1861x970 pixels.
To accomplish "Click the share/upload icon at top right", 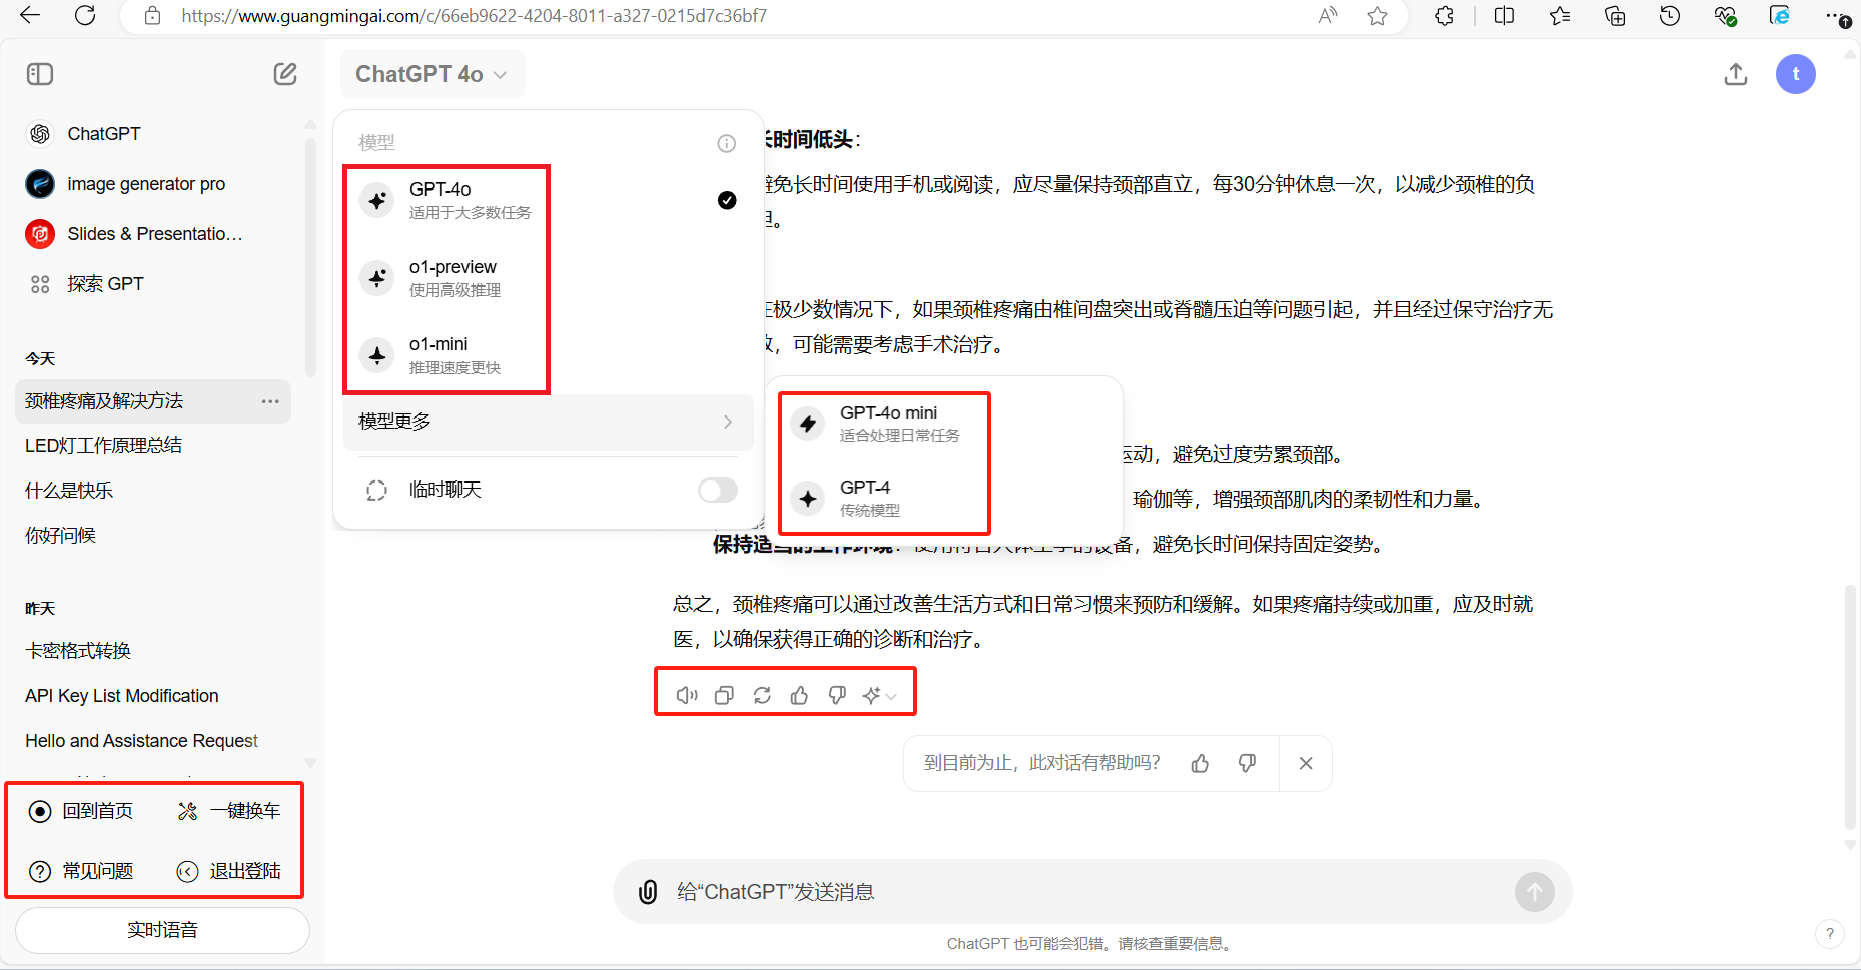I will coord(1736,74).
